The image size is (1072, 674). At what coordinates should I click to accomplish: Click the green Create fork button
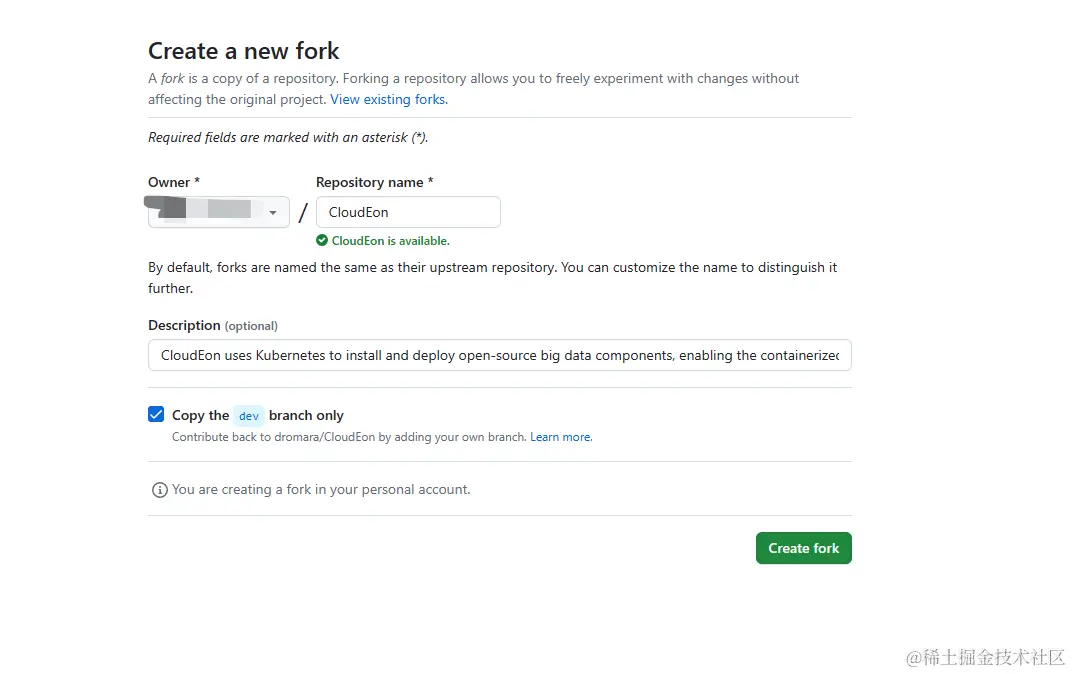804,548
